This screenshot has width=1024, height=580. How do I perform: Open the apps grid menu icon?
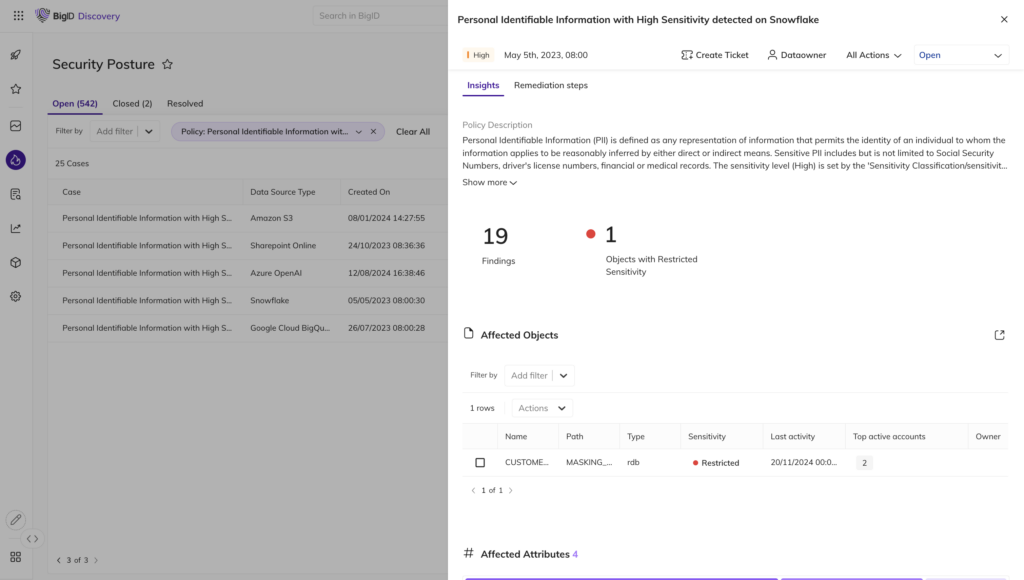coord(18,16)
